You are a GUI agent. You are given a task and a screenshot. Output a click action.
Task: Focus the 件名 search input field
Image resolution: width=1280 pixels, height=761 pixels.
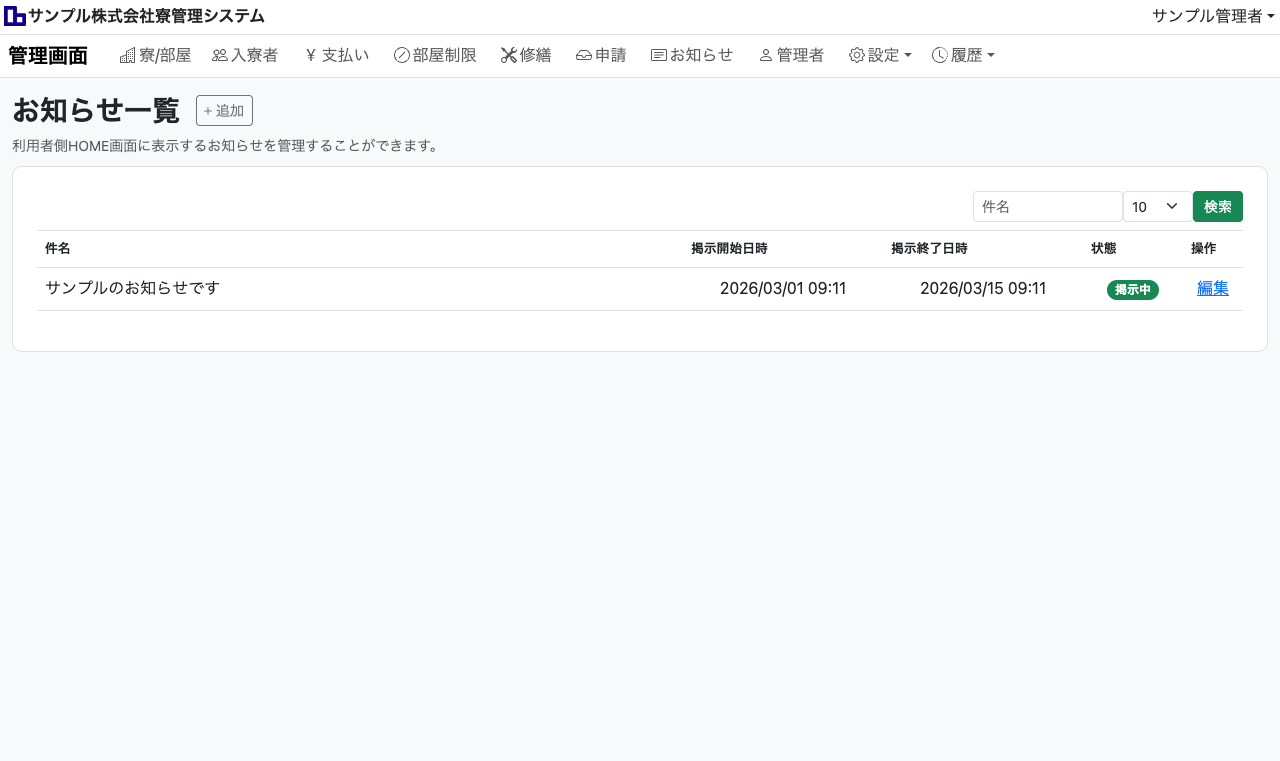[1047, 207]
